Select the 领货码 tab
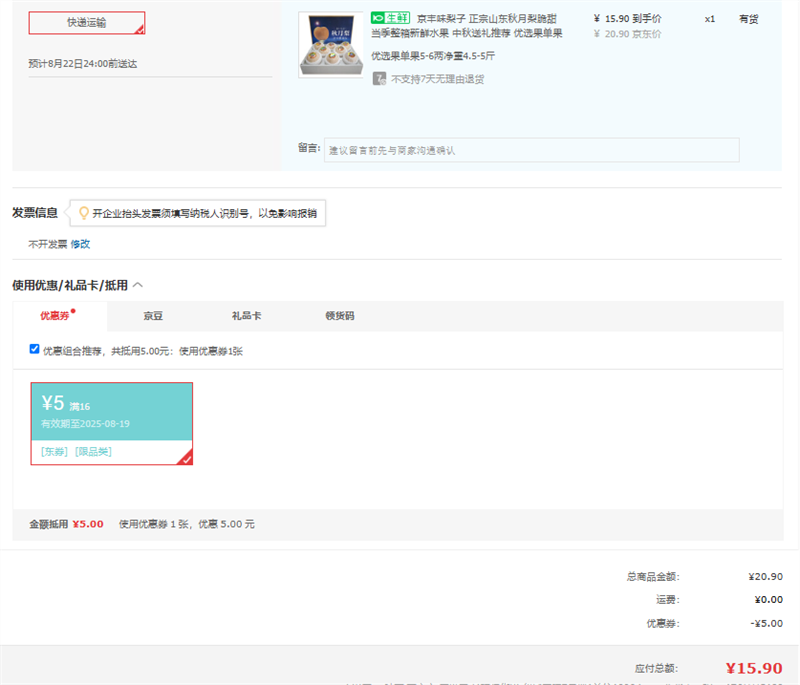Image resolution: width=800 pixels, height=685 pixels. click(339, 316)
